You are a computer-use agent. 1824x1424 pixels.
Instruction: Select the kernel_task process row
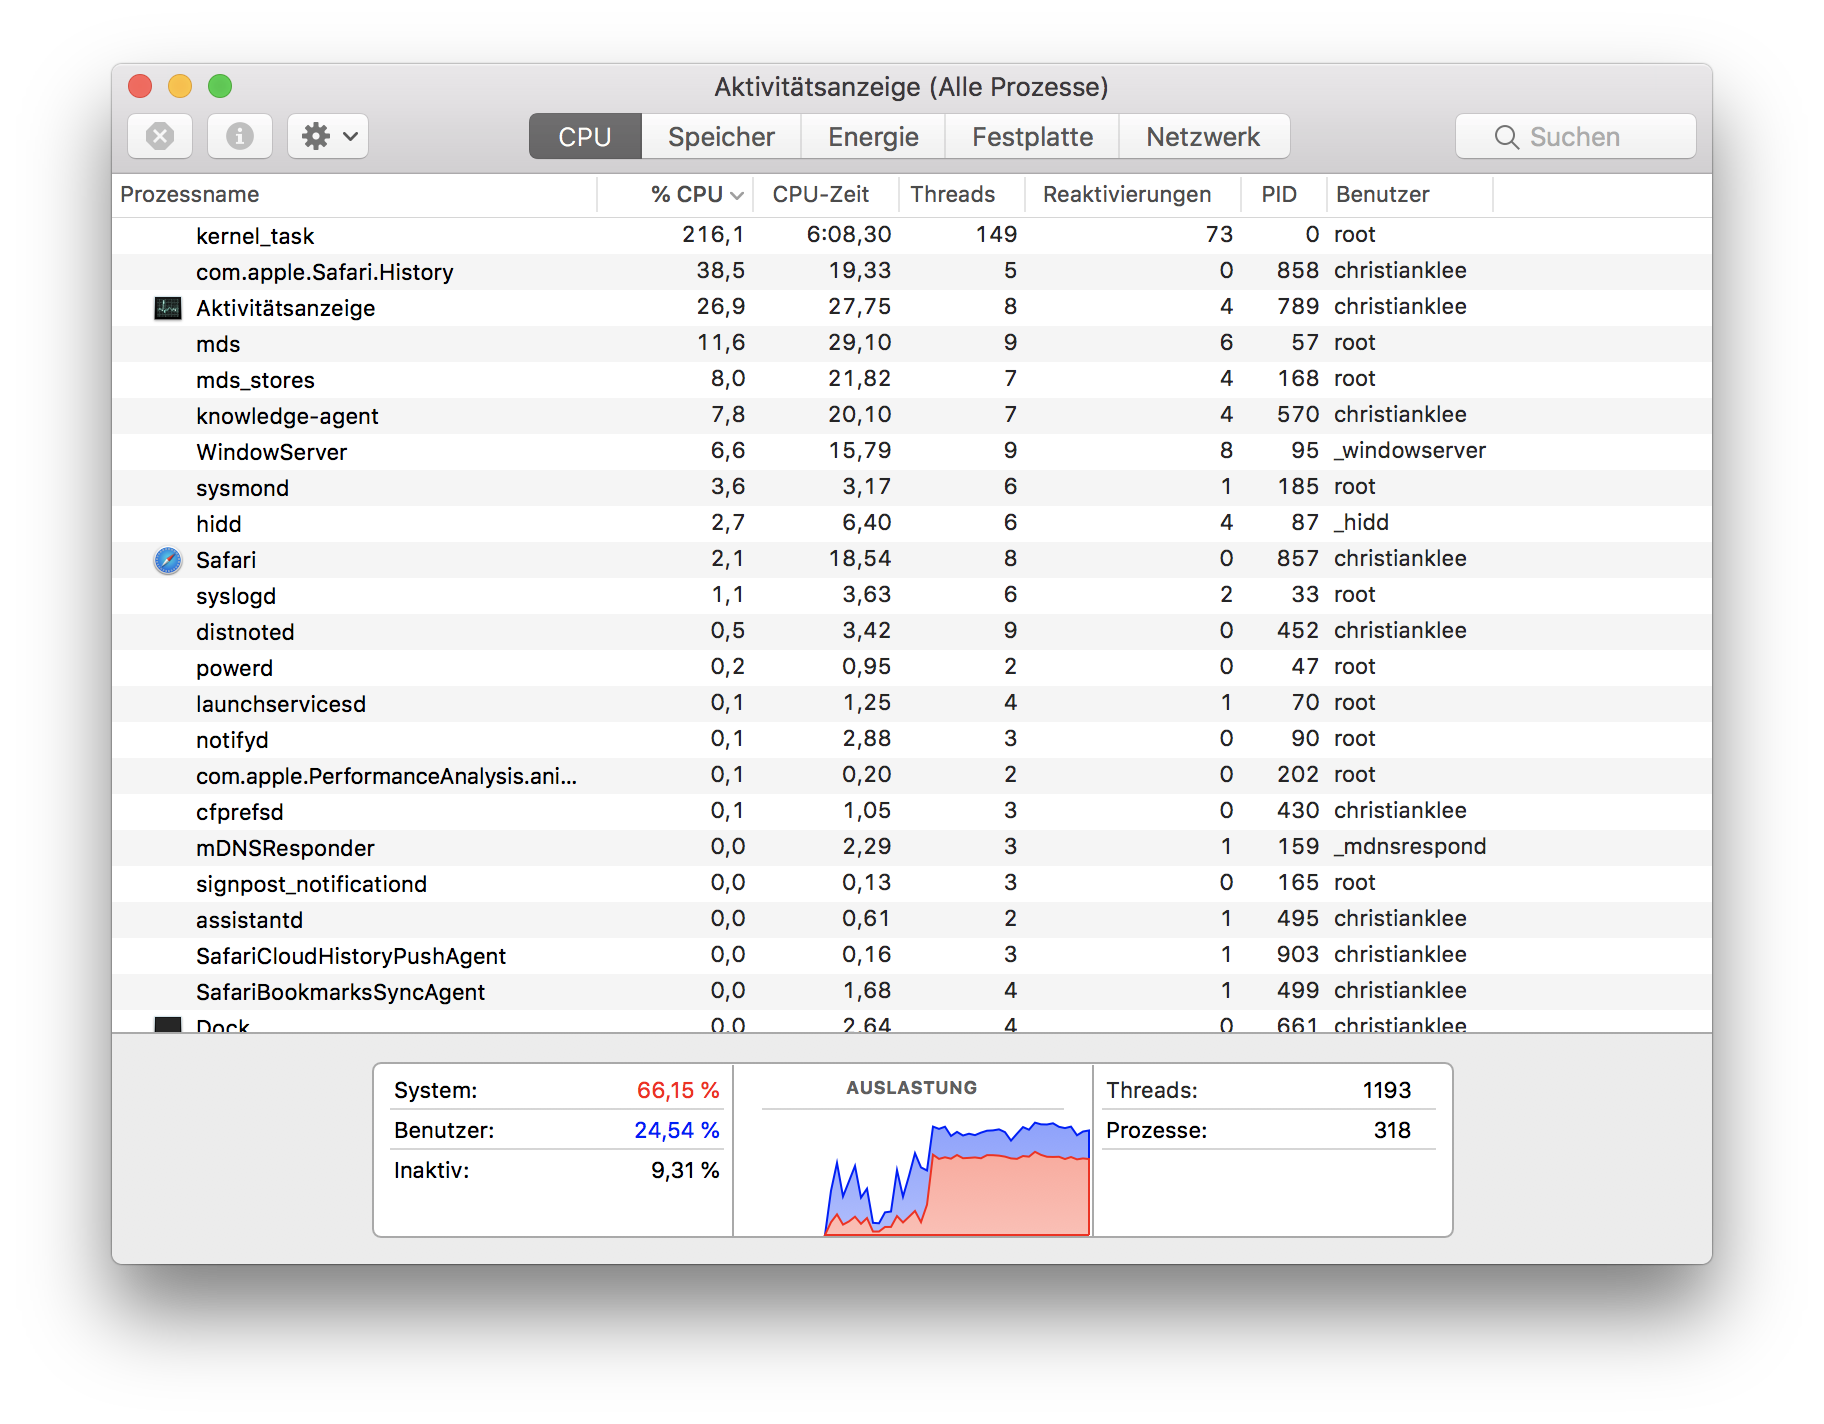[x=912, y=235]
